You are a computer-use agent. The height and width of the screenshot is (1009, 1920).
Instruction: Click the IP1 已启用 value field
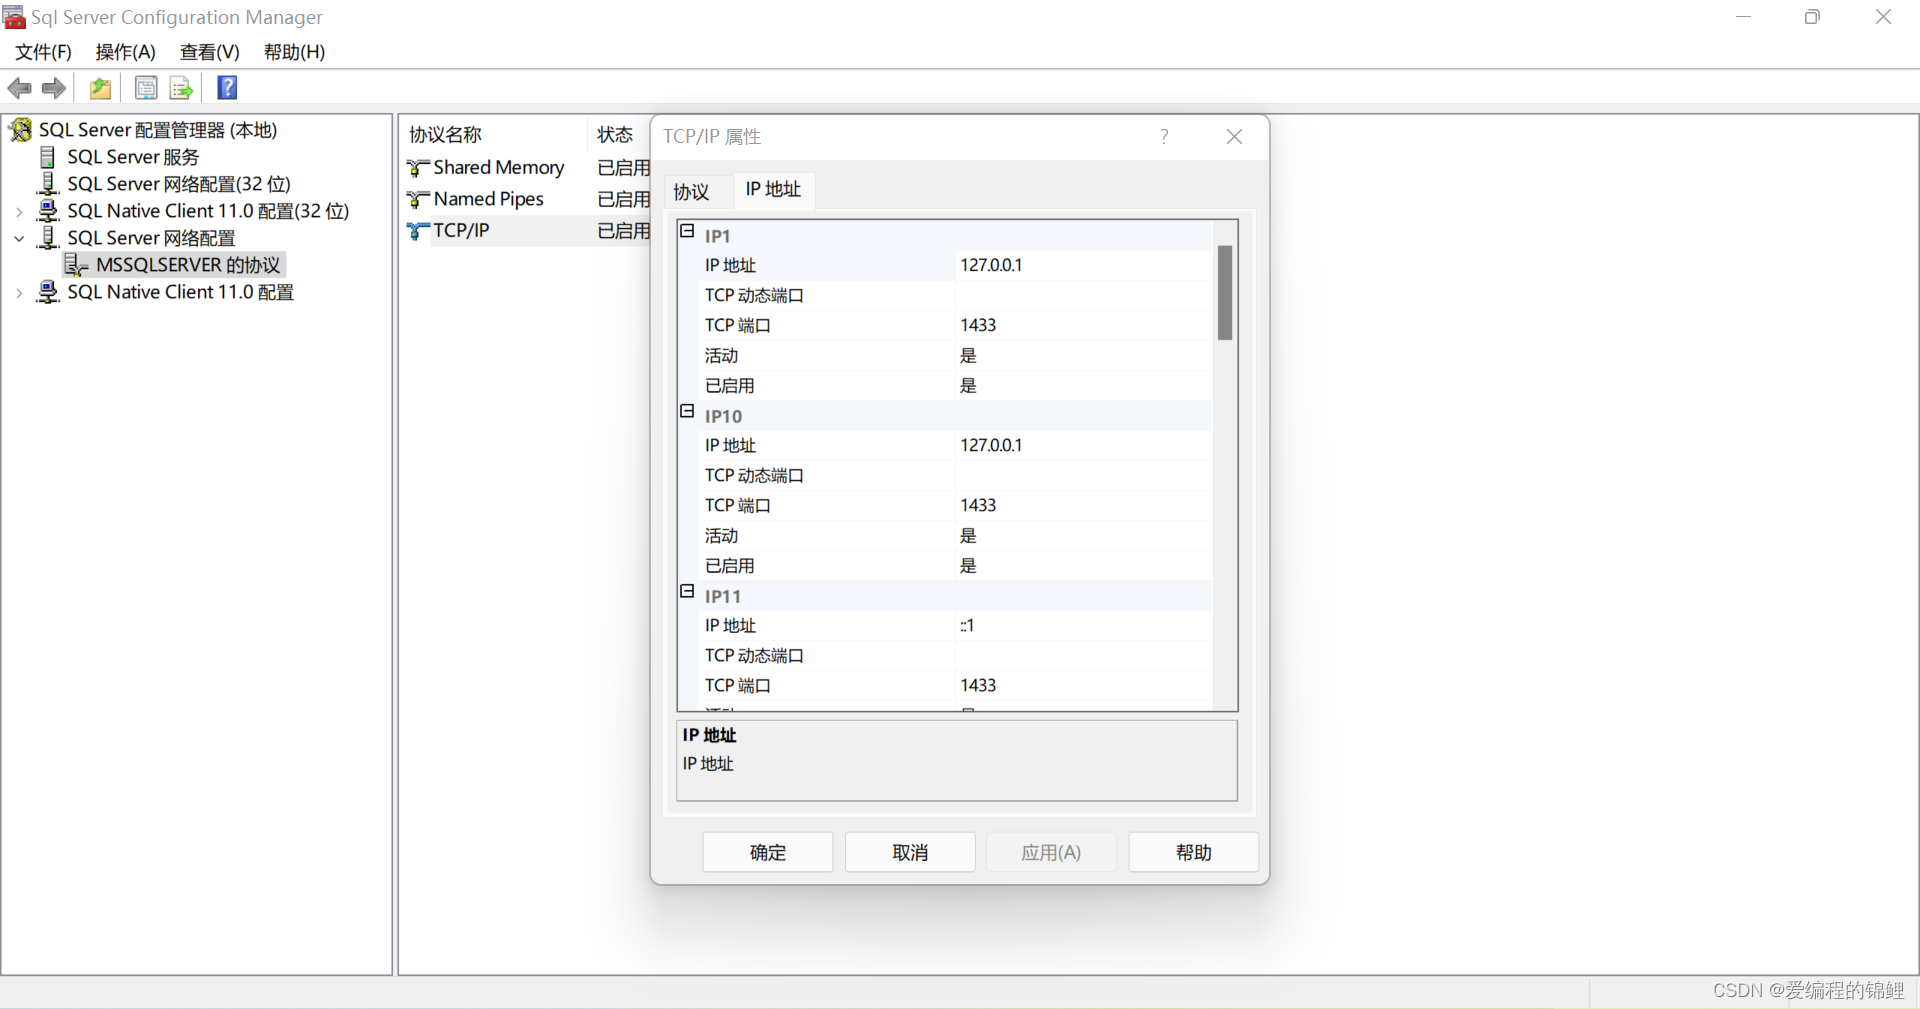1084,385
